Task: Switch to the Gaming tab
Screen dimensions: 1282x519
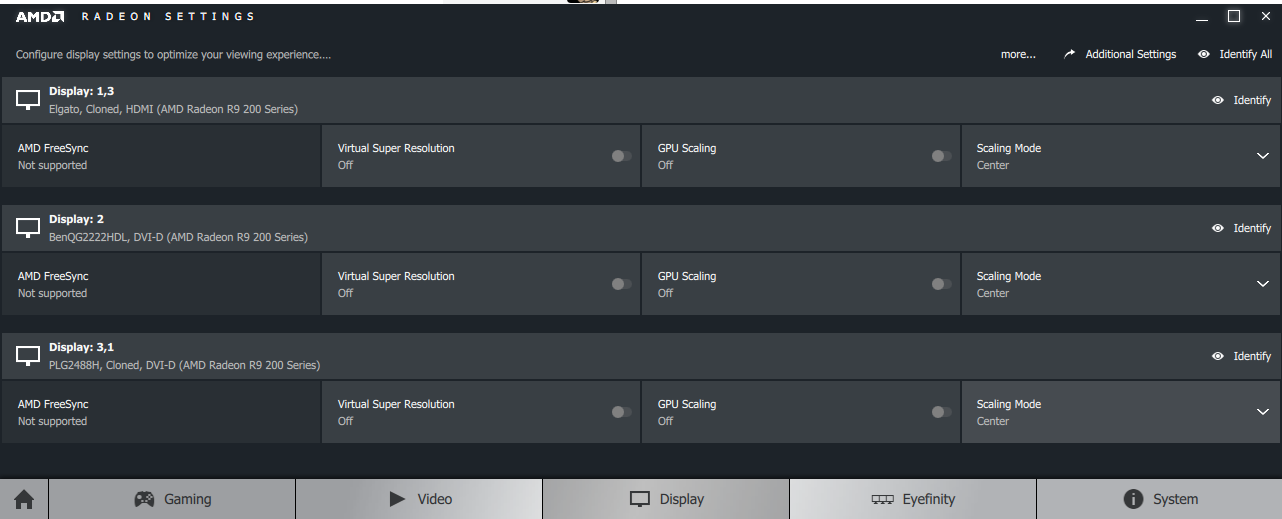Action: 172,499
